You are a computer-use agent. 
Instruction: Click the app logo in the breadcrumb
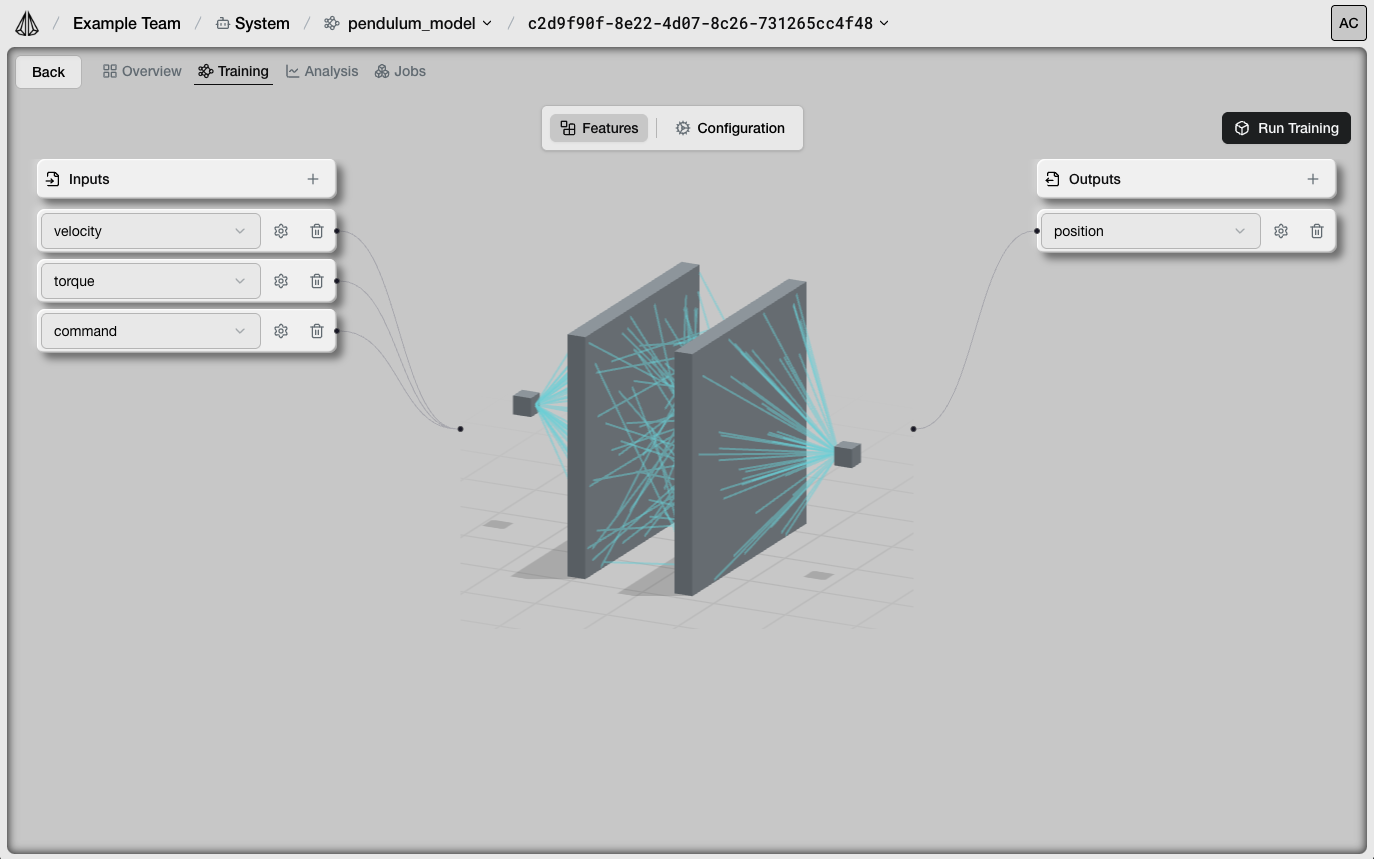pyautogui.click(x=27, y=22)
